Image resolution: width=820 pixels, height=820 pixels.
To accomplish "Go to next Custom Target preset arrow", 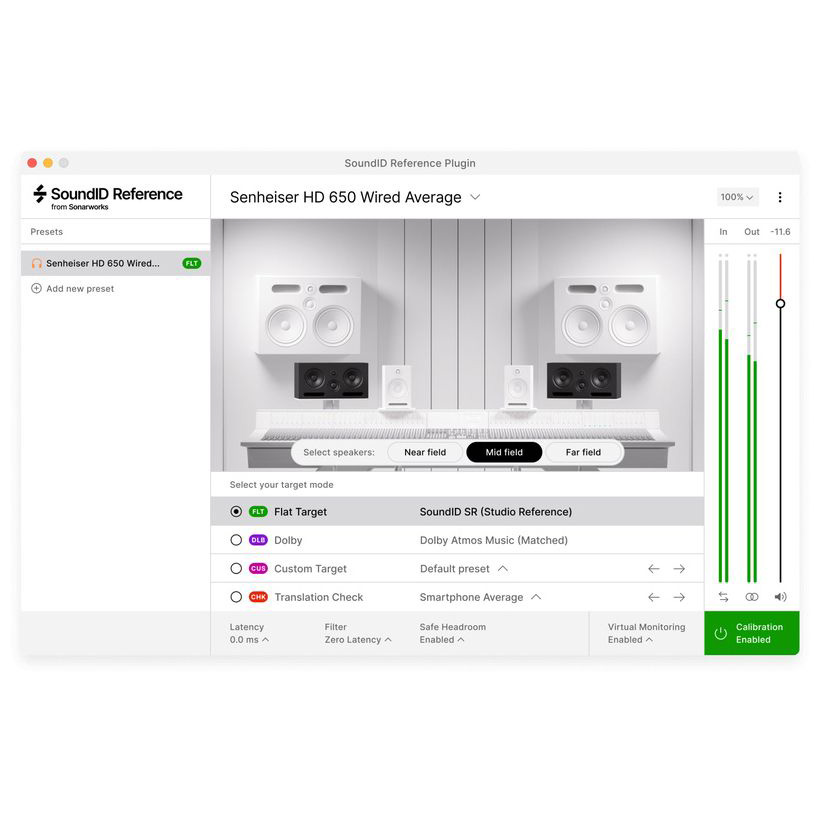I will (679, 568).
